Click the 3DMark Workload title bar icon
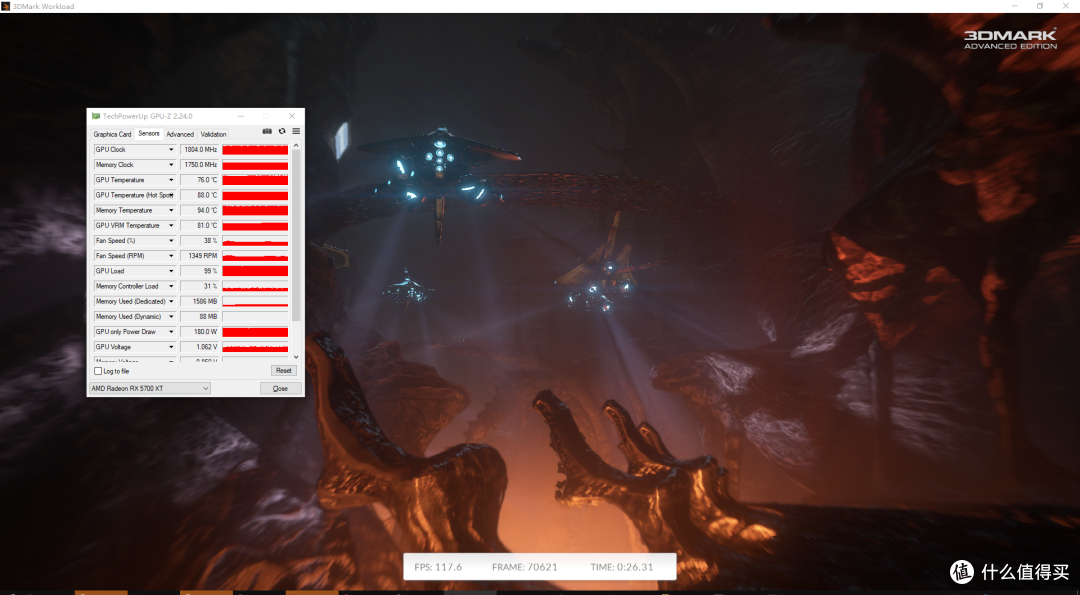 (6, 6)
